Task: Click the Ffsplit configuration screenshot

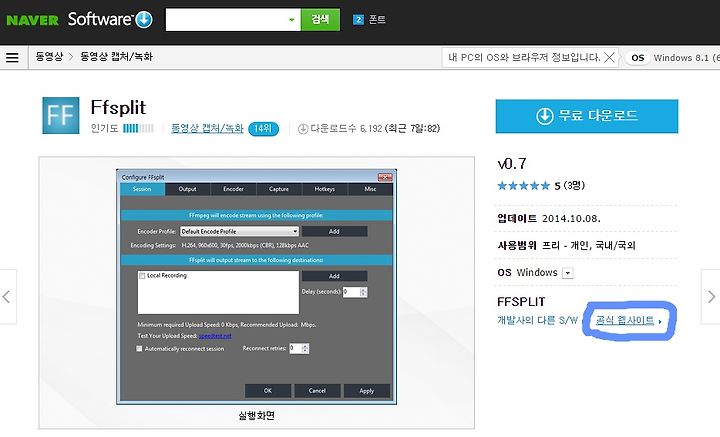Action: 256,287
